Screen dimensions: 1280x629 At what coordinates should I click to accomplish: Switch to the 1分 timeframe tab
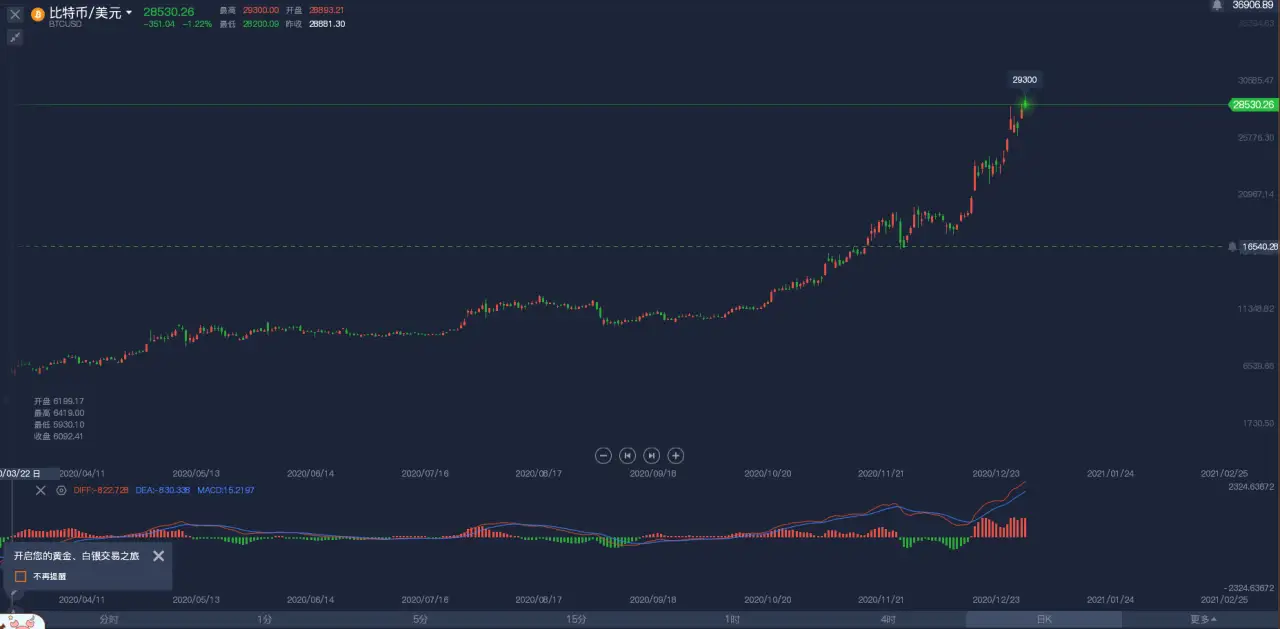click(265, 620)
